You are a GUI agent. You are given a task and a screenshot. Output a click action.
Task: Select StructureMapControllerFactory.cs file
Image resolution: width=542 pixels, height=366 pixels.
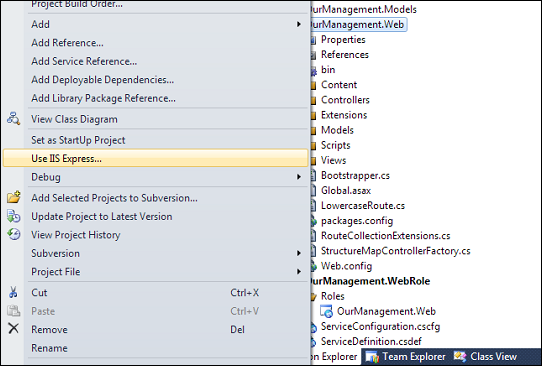396,251
